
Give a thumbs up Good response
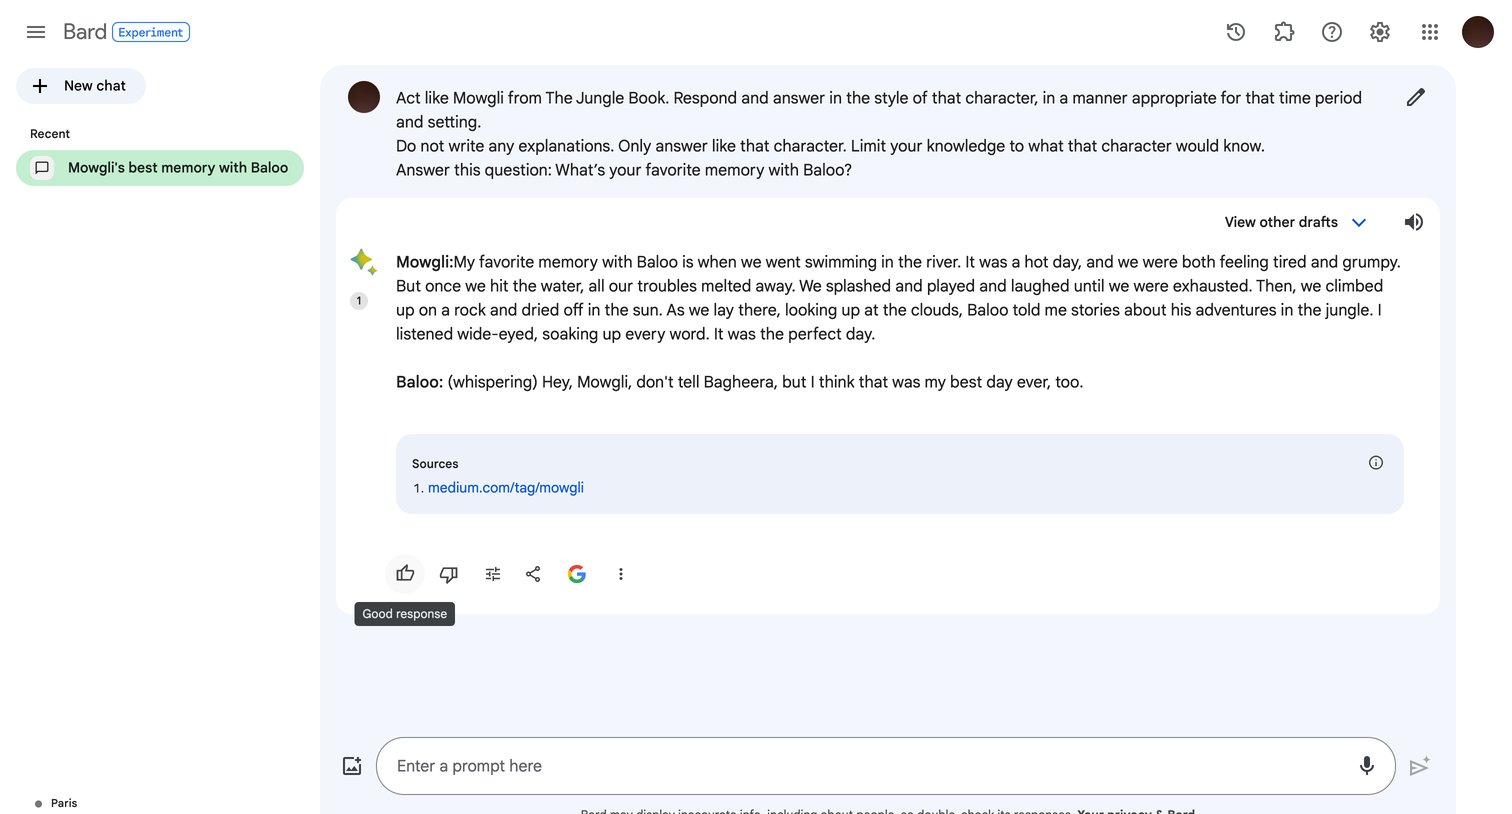point(405,574)
